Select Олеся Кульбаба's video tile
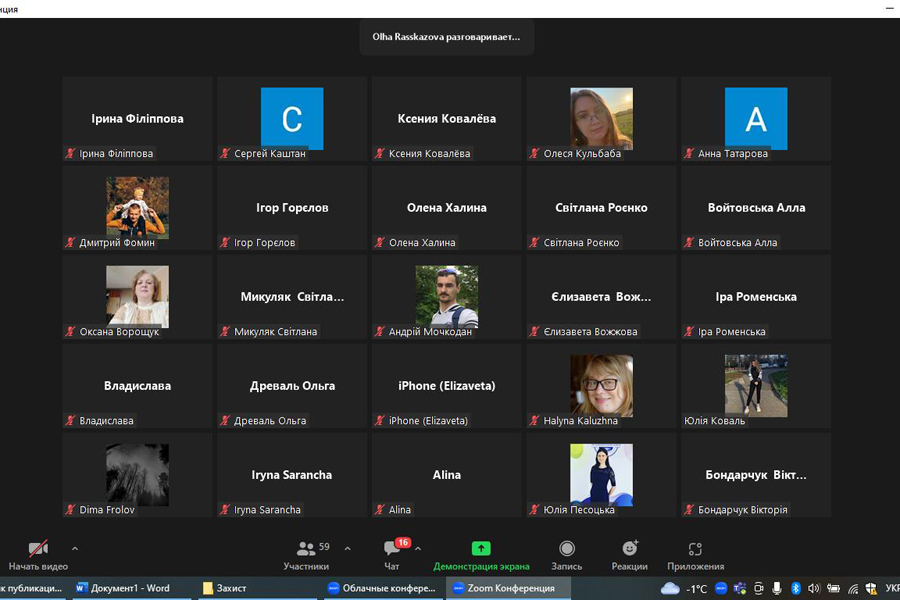Image resolution: width=900 pixels, height=600 pixels. (601, 118)
